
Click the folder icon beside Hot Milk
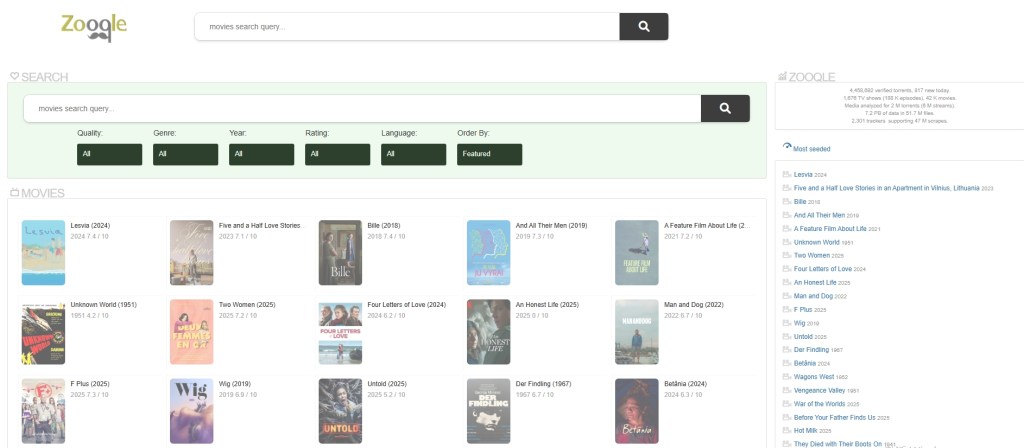(787, 430)
